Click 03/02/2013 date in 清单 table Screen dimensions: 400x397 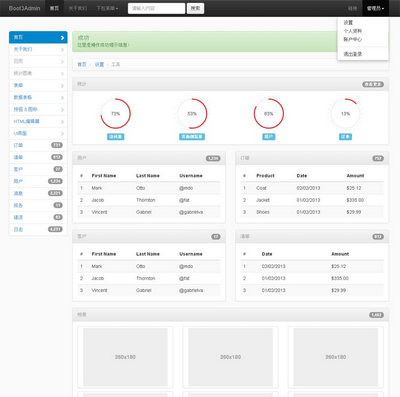coord(273,266)
